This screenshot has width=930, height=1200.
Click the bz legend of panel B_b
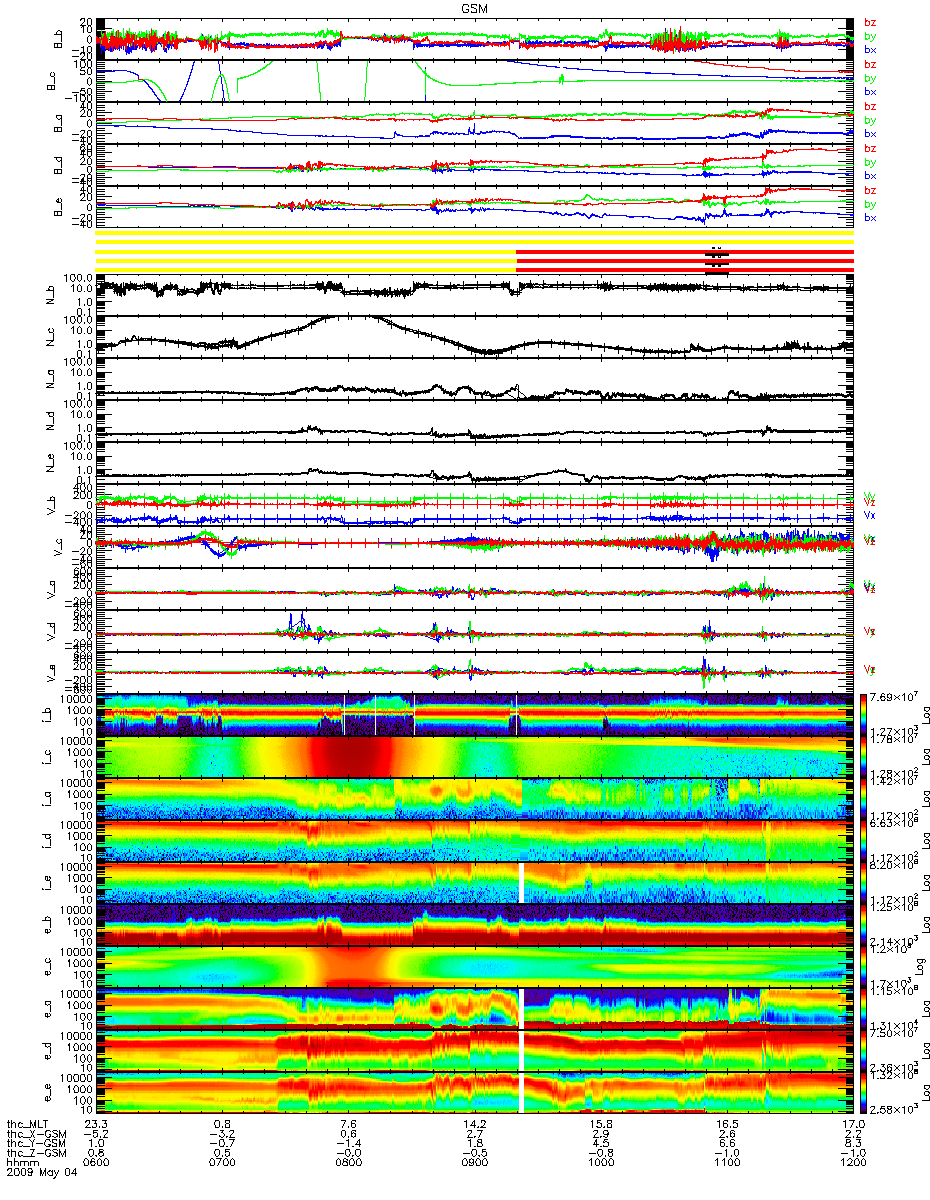pyautogui.click(x=870, y=22)
